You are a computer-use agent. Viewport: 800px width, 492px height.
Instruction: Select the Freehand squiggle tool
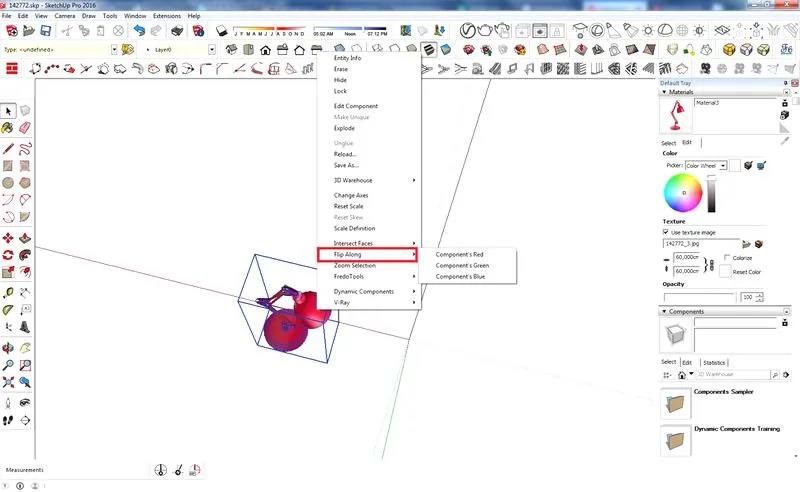24,149
